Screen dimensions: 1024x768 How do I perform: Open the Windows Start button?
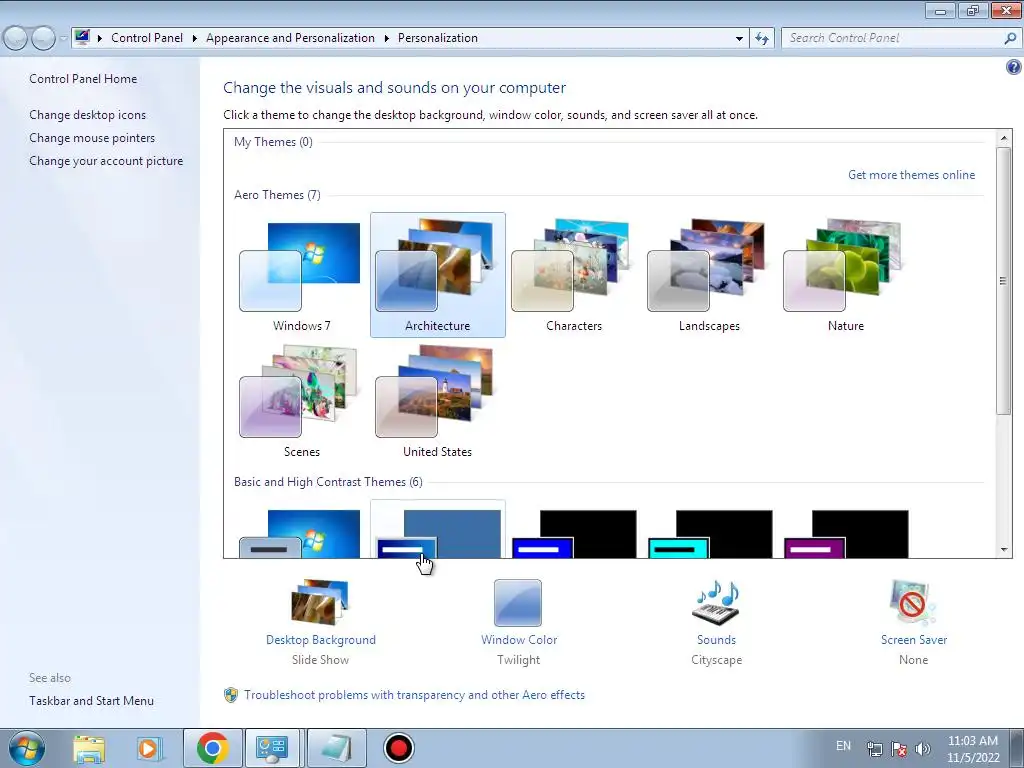coord(27,748)
